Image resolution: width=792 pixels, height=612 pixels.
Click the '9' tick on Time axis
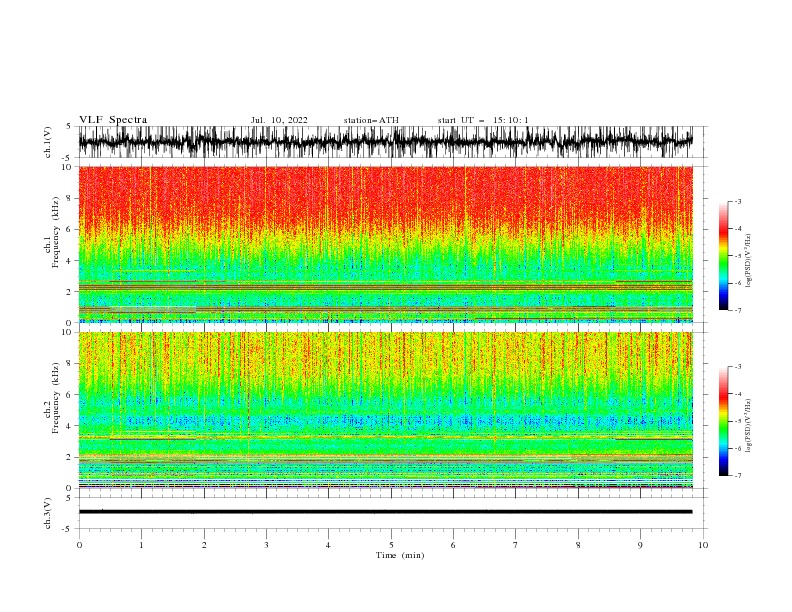(x=640, y=545)
